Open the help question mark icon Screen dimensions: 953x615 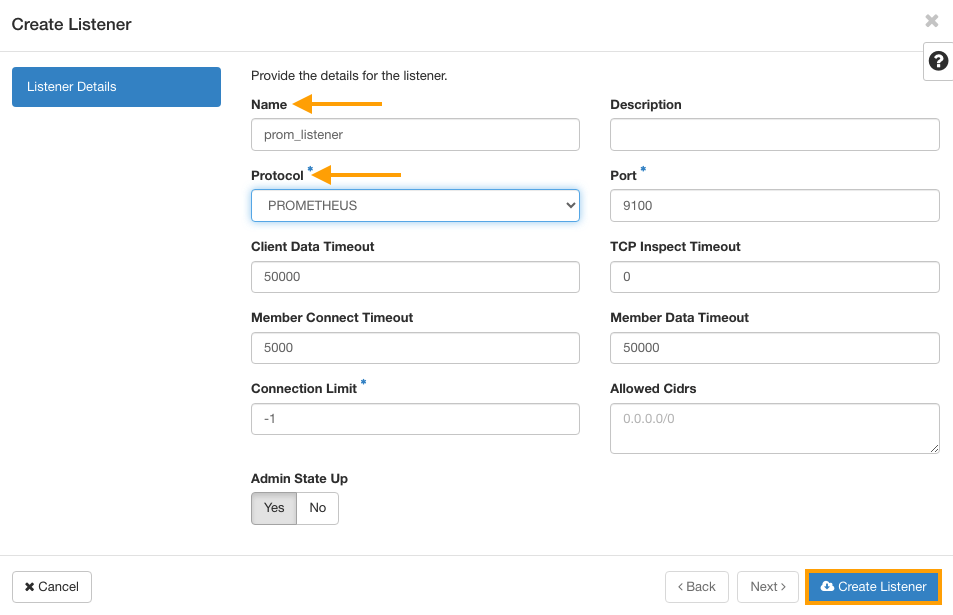[x=937, y=61]
